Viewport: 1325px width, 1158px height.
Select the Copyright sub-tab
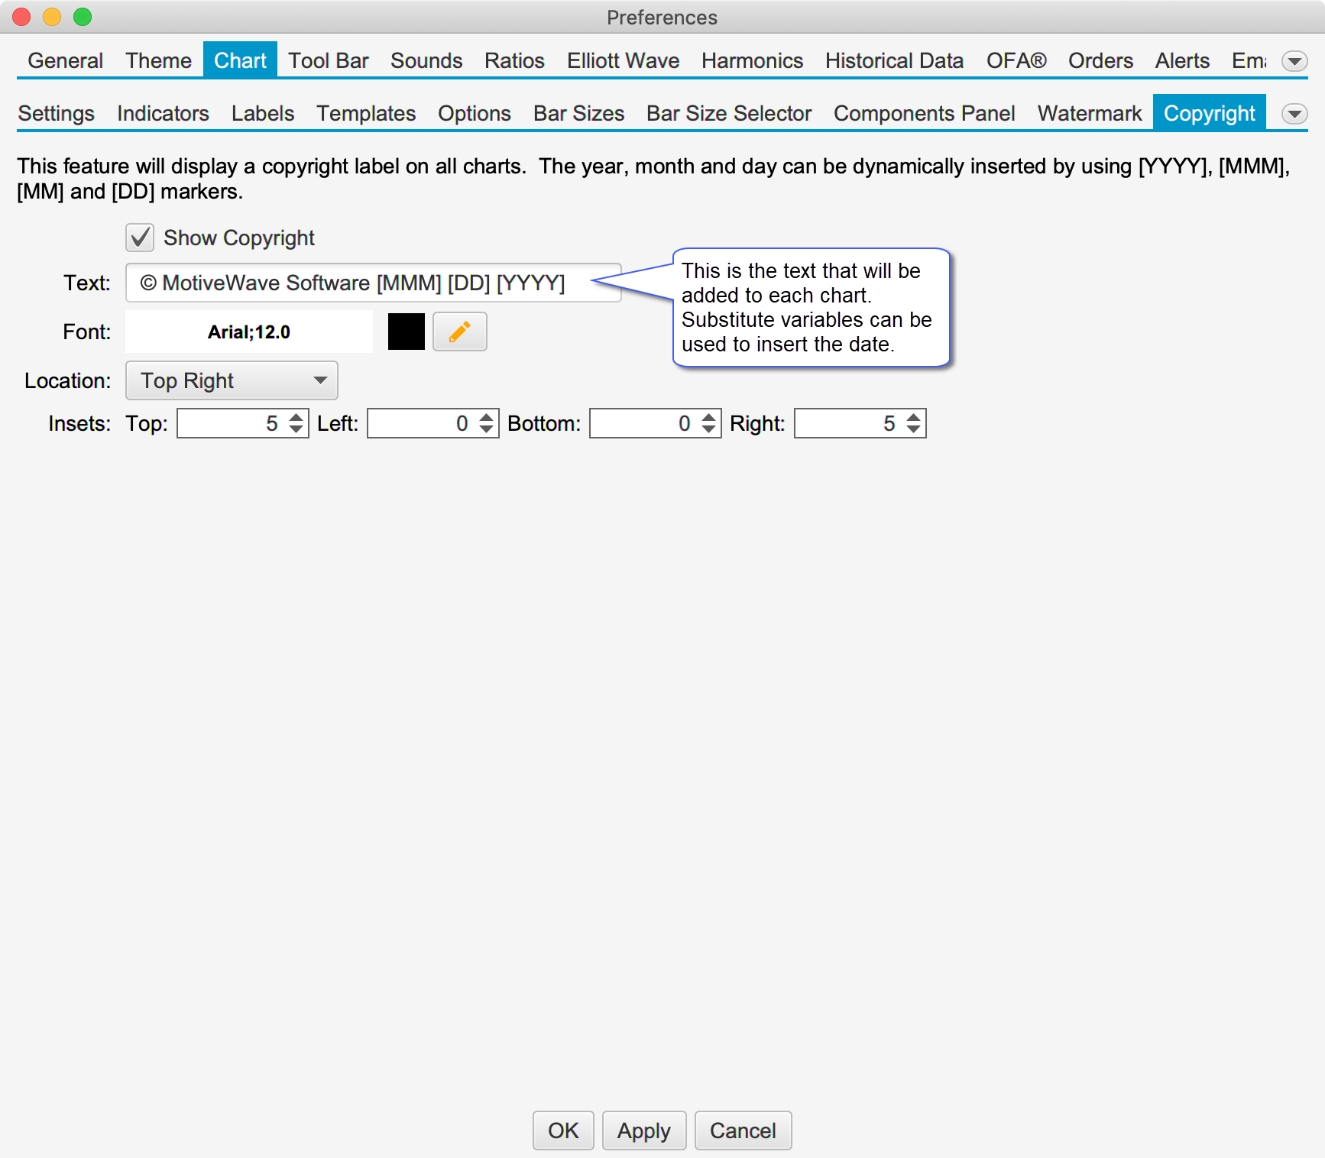(x=1209, y=113)
